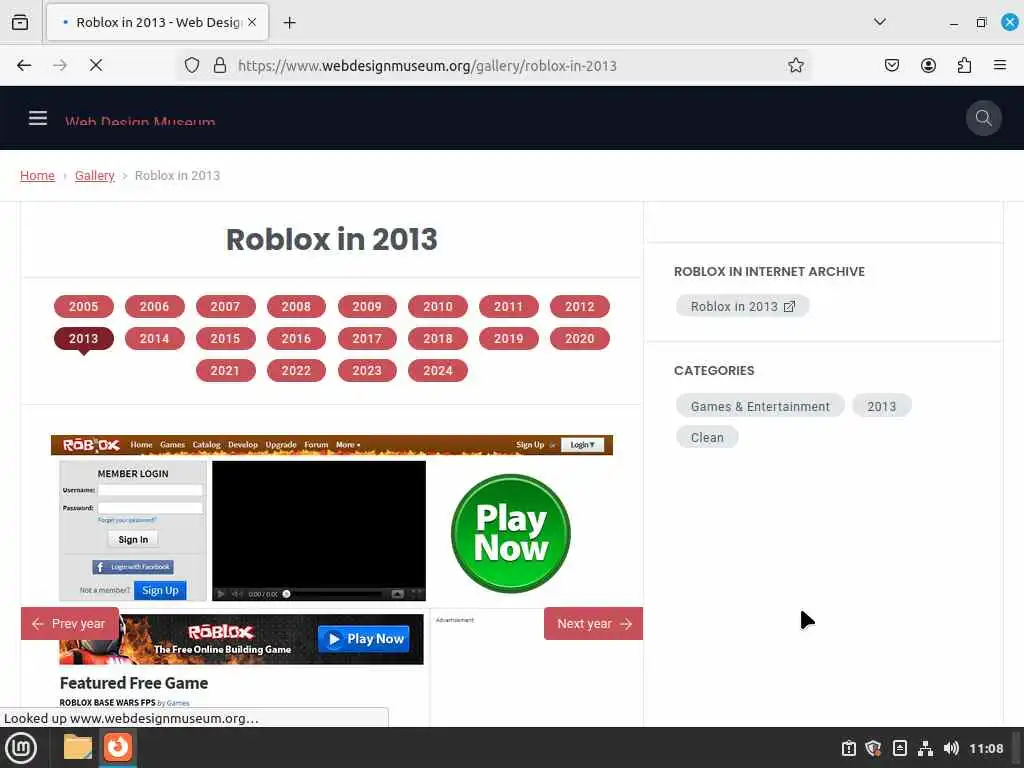Image resolution: width=1024 pixels, height=768 pixels.
Task: Jump to the 2018 year
Action: (438, 338)
